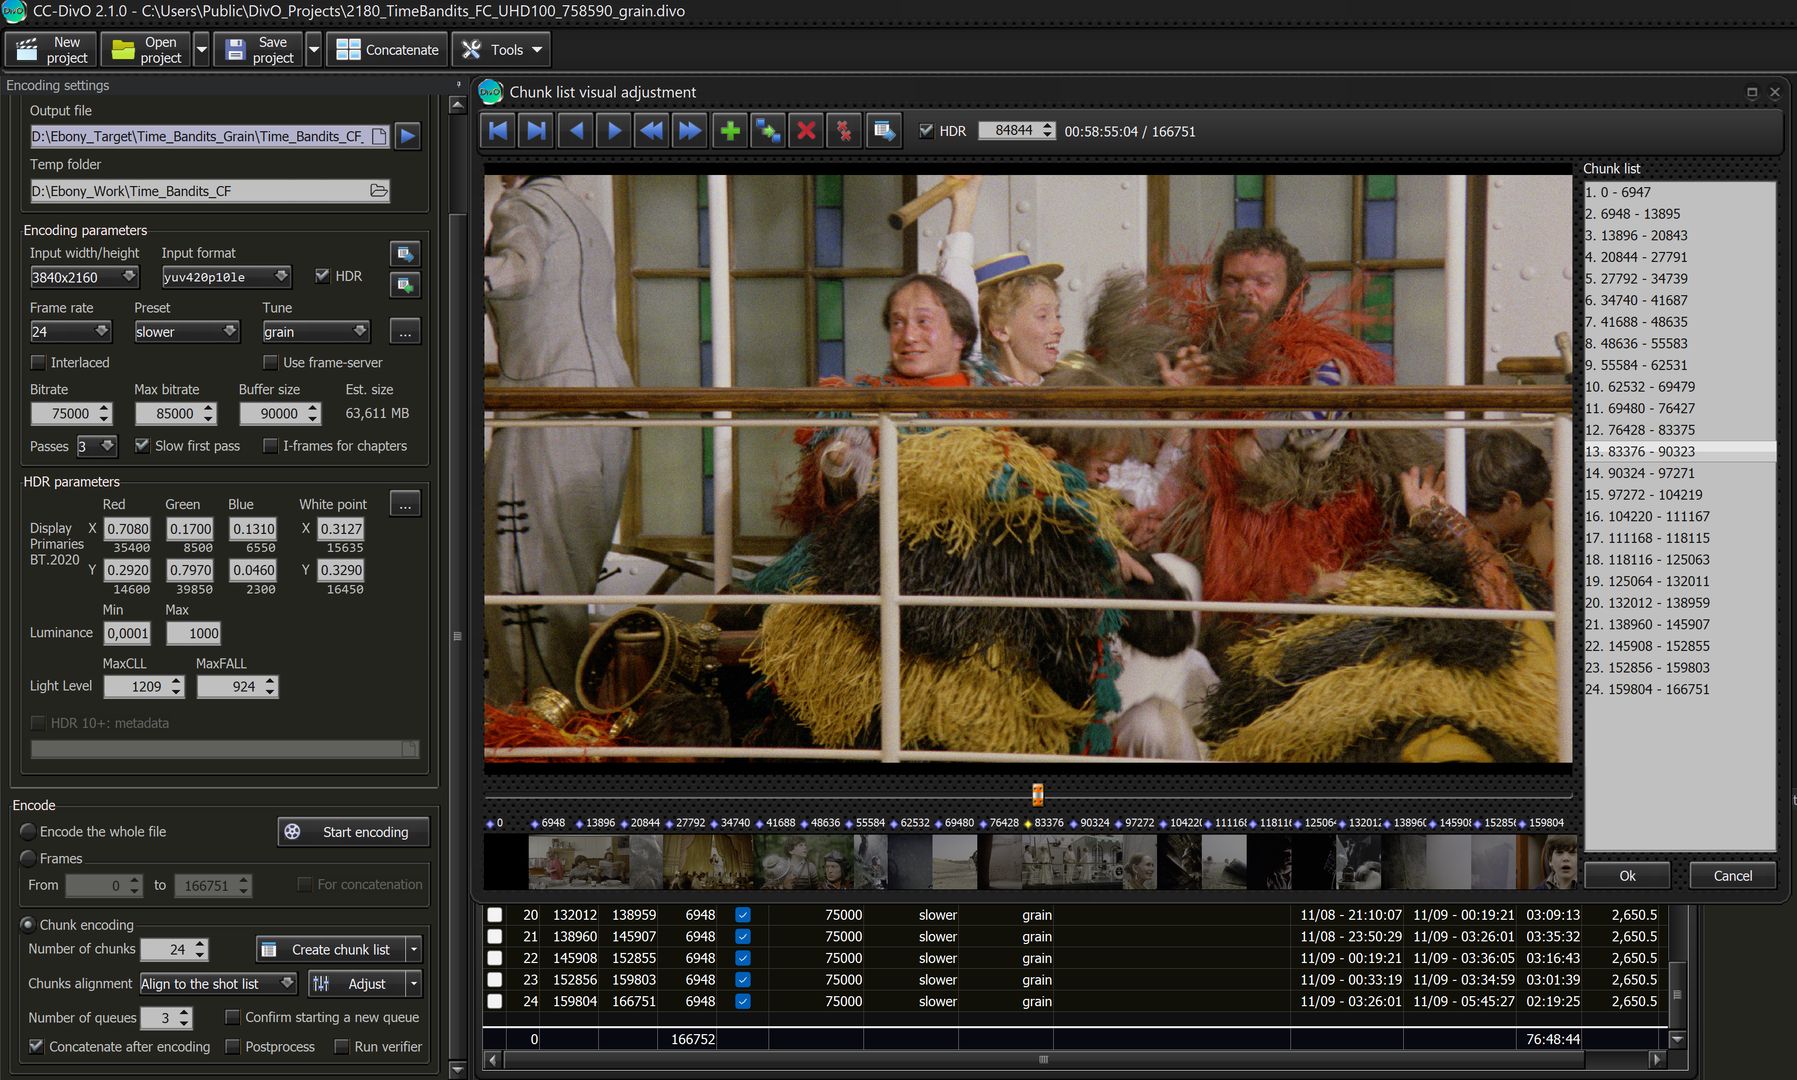Tick the checkbox for chunk row 24
The height and width of the screenshot is (1080, 1797).
pos(494,1001)
